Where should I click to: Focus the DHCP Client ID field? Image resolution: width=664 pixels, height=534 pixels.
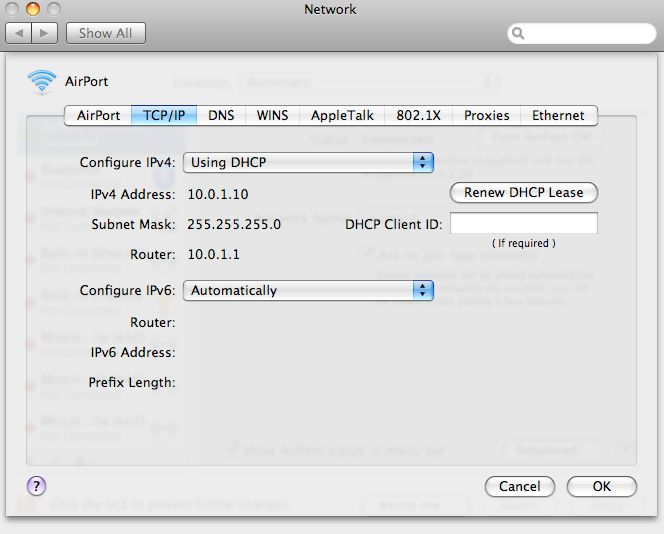(x=523, y=224)
